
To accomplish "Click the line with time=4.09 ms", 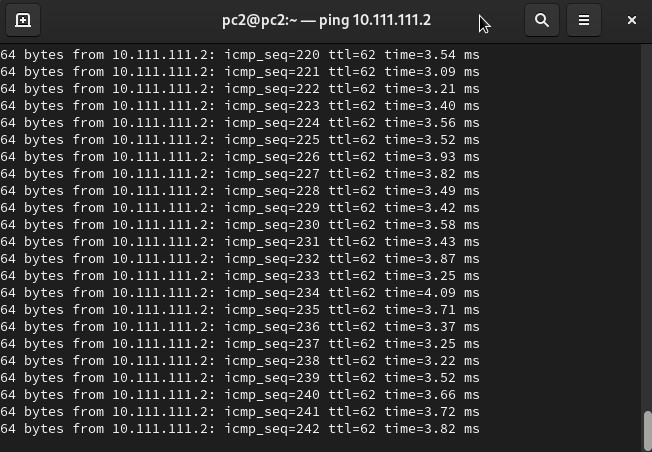I will pos(240,292).
